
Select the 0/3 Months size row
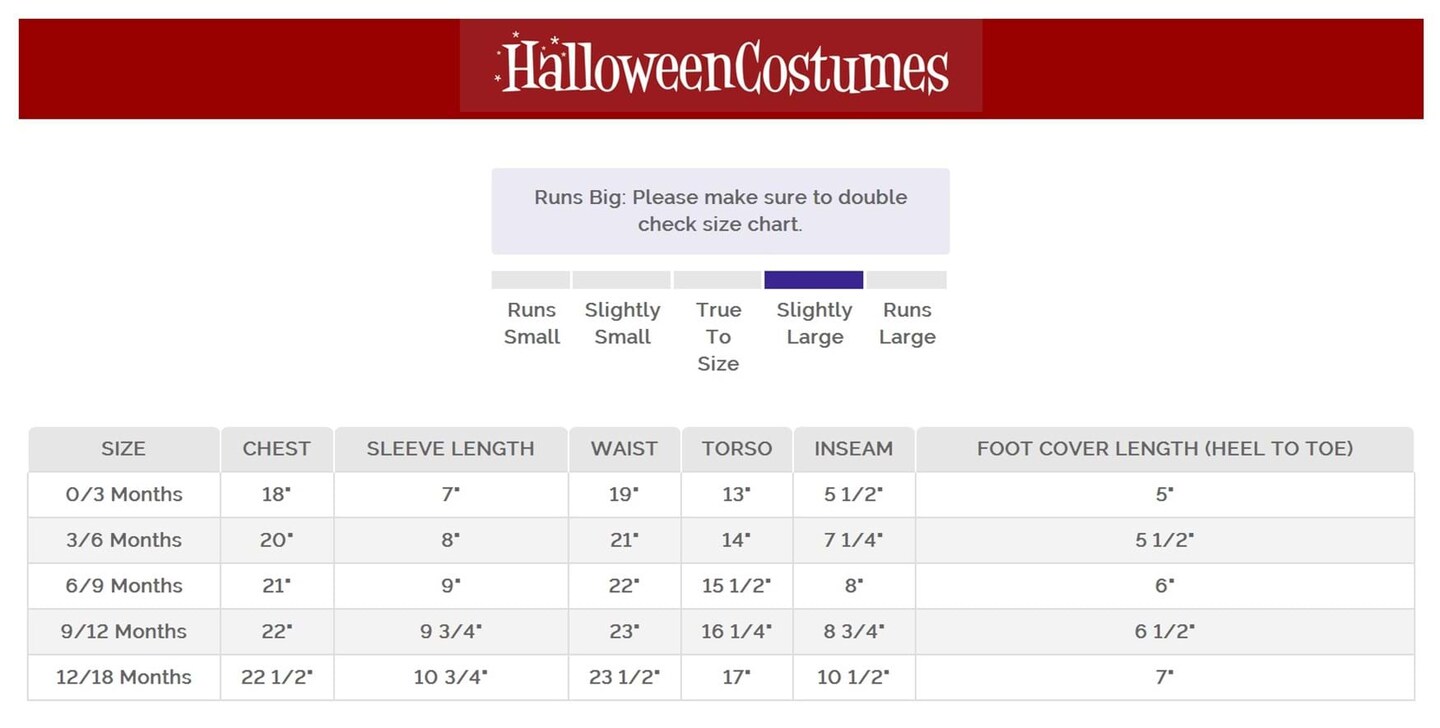(124, 494)
